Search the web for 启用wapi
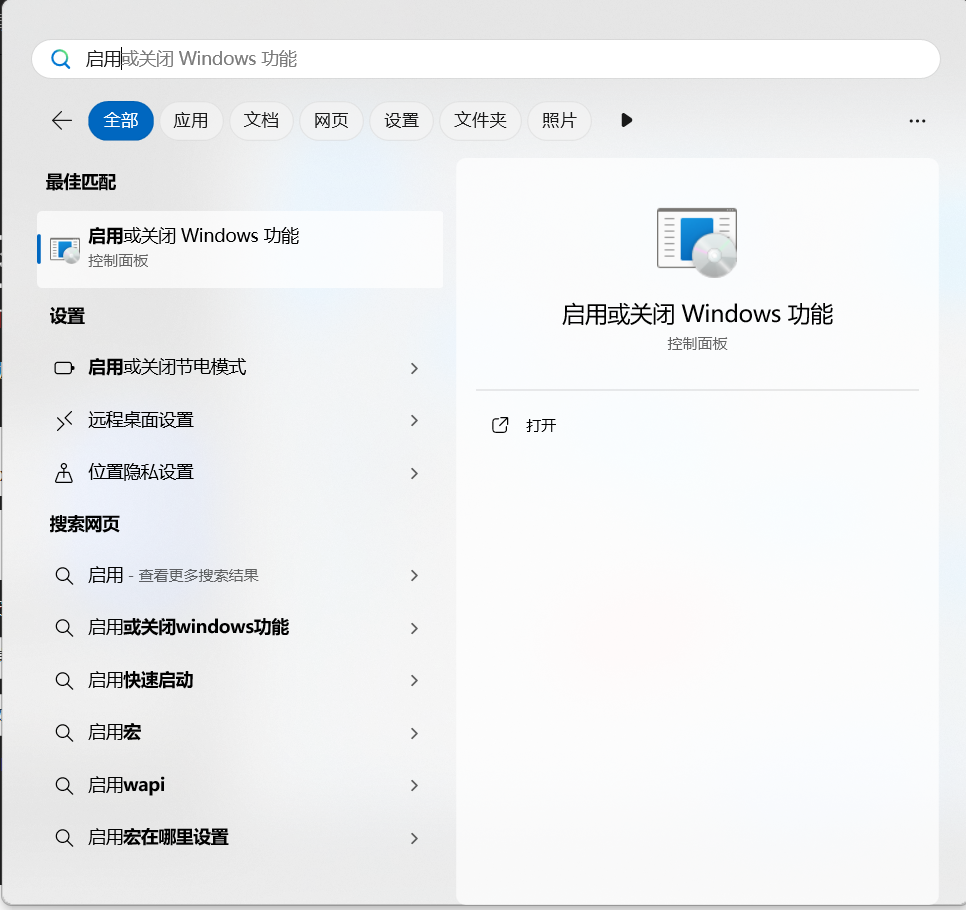This screenshot has height=910, width=966. point(240,786)
